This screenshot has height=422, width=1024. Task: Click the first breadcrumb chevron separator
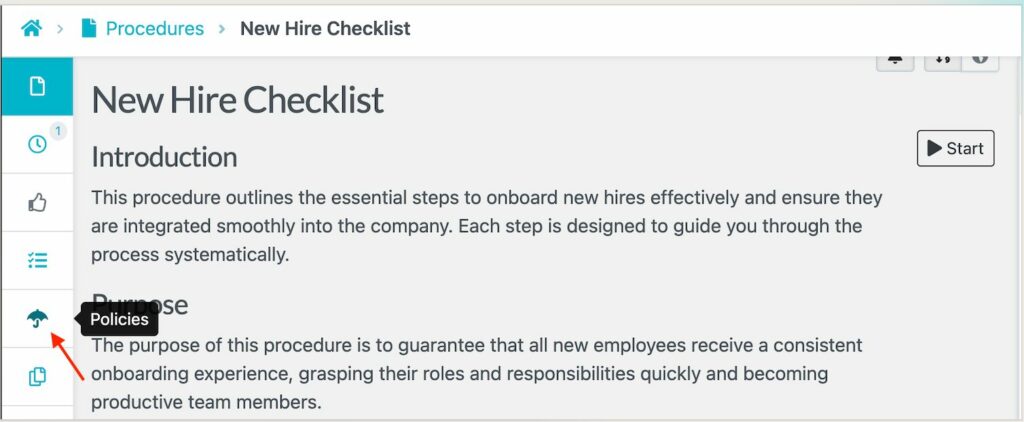pos(61,28)
